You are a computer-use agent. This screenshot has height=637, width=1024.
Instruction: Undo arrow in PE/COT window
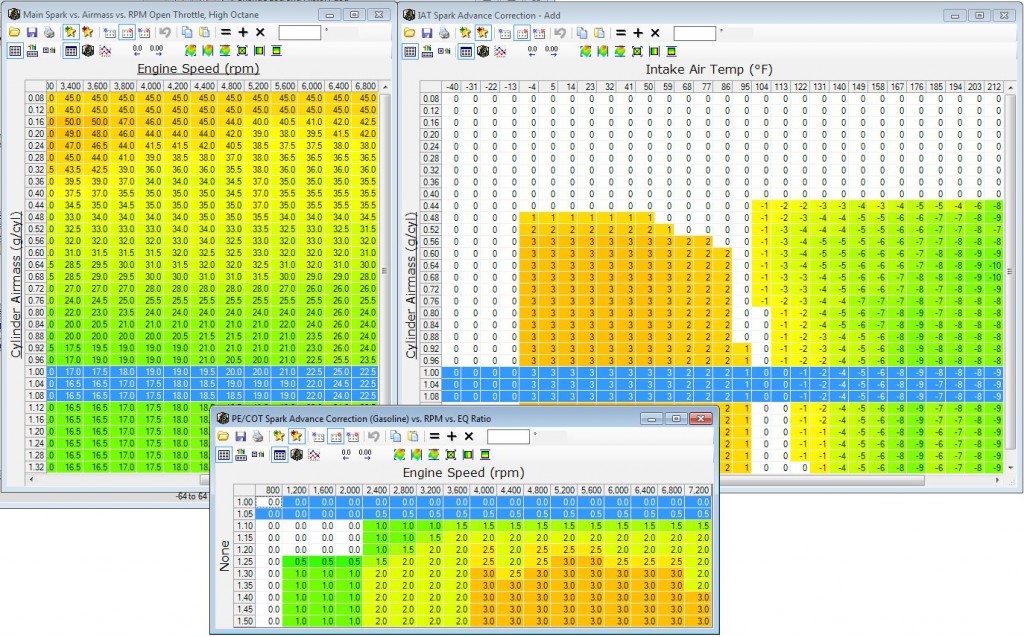(x=374, y=436)
